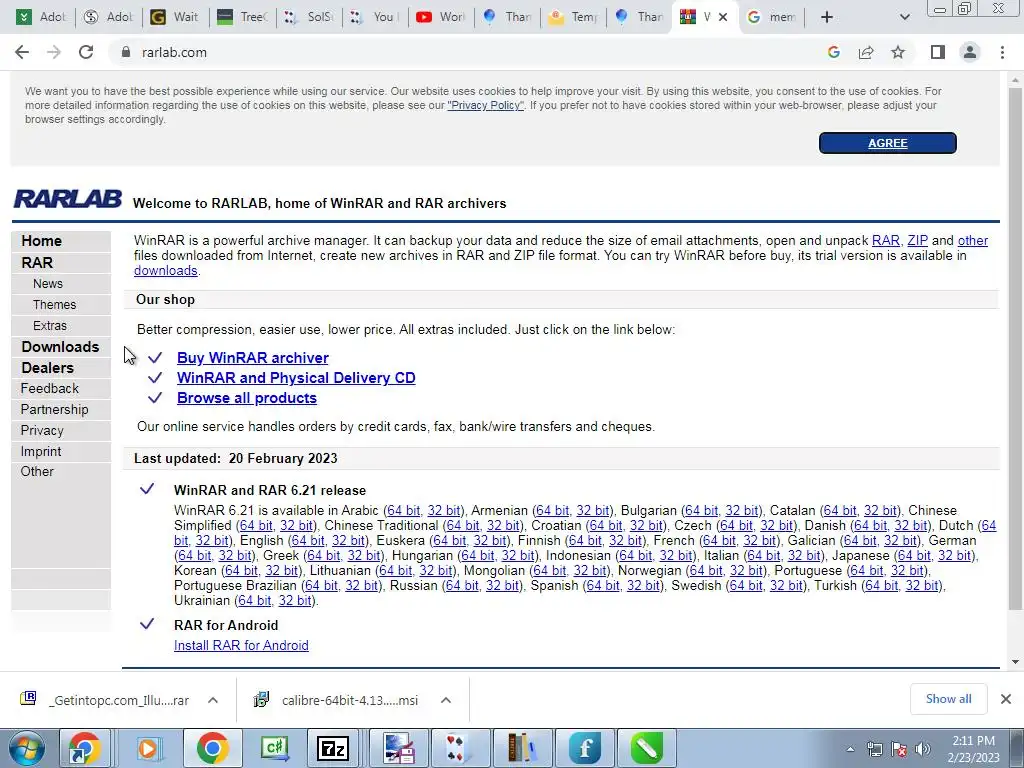The width and height of the screenshot is (1024, 768).
Task: Click the AGREE cookie button
Action: (888, 143)
